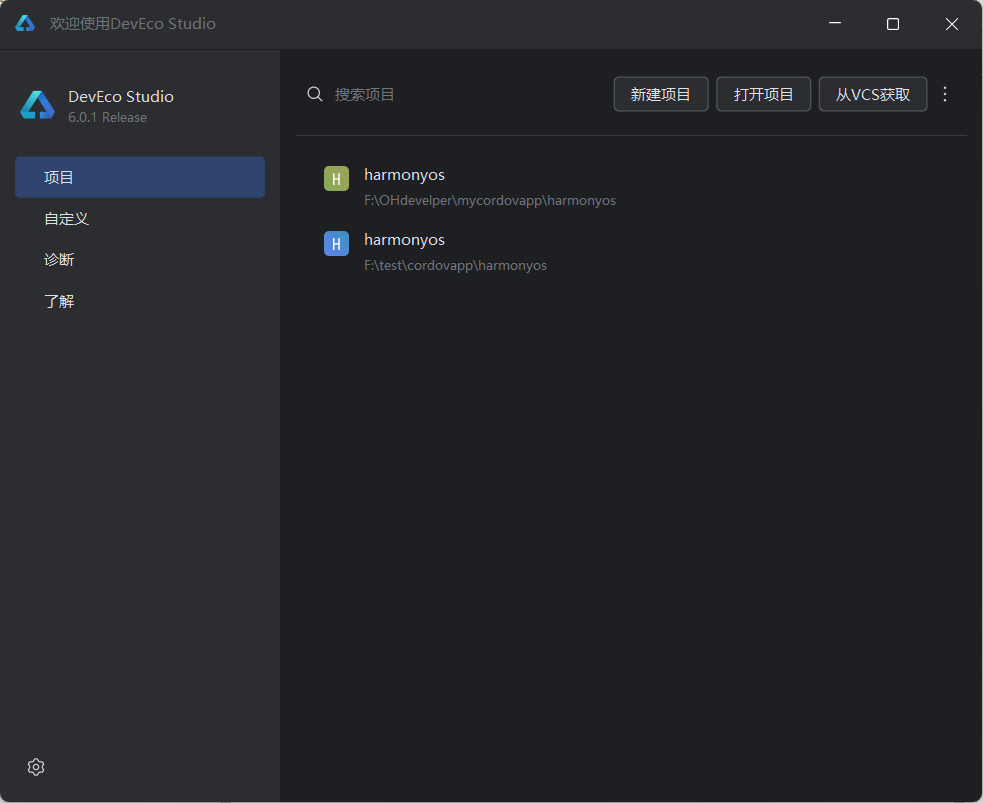
Task: Open the 了解 tab
Action: point(140,301)
